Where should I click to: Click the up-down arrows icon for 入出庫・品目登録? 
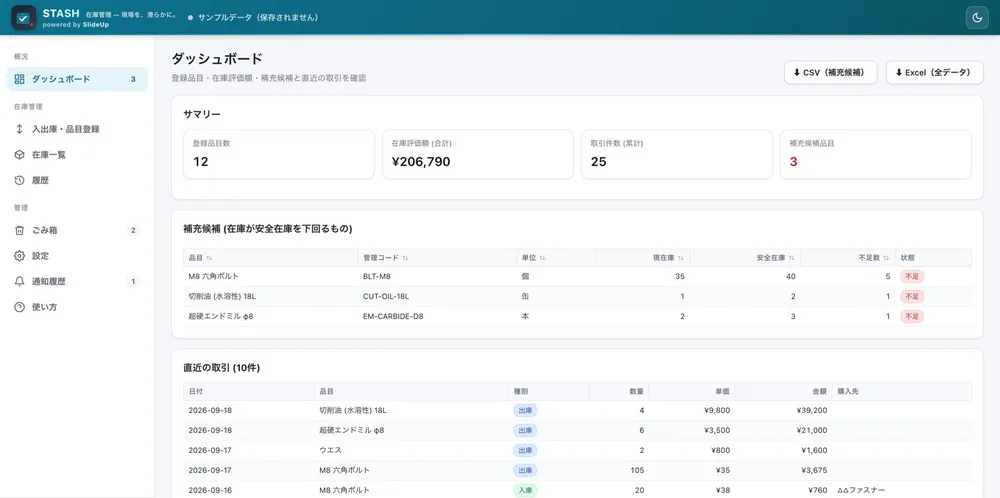(20, 129)
